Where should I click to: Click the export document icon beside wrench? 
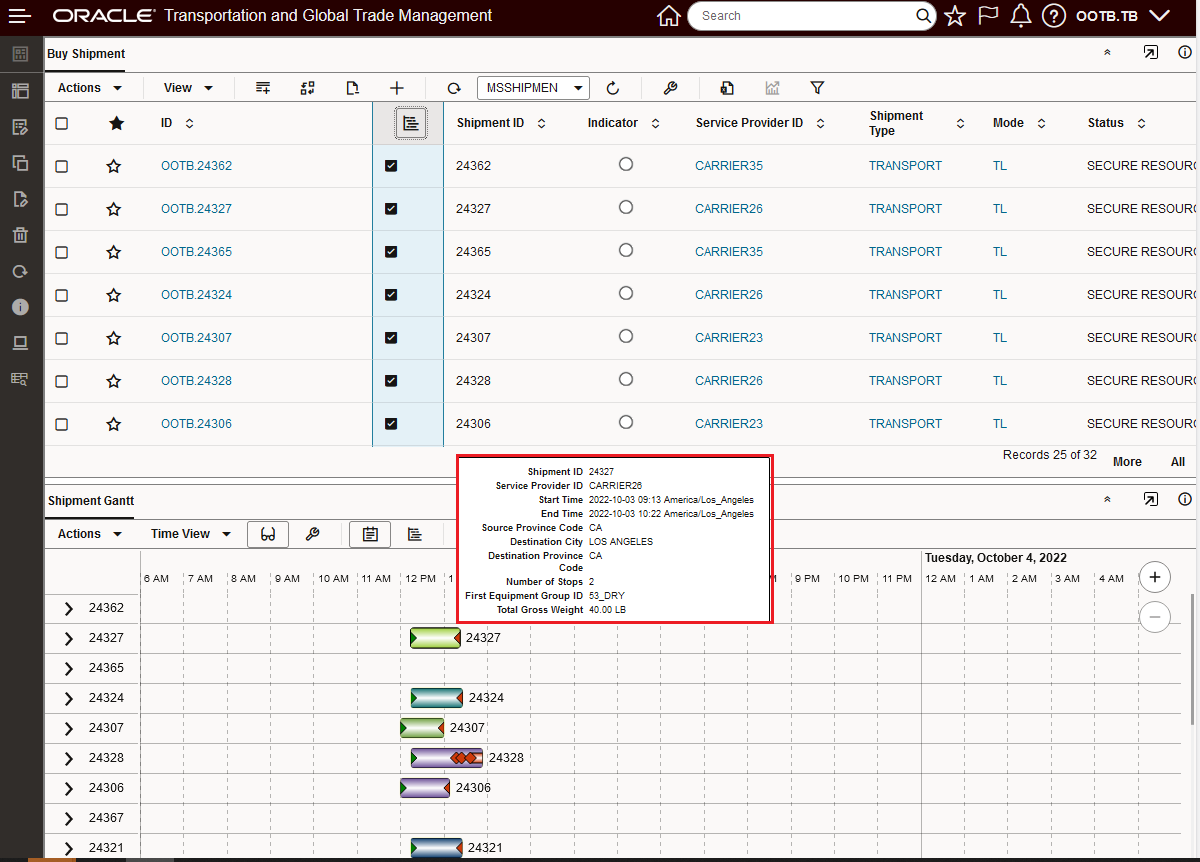[727, 88]
